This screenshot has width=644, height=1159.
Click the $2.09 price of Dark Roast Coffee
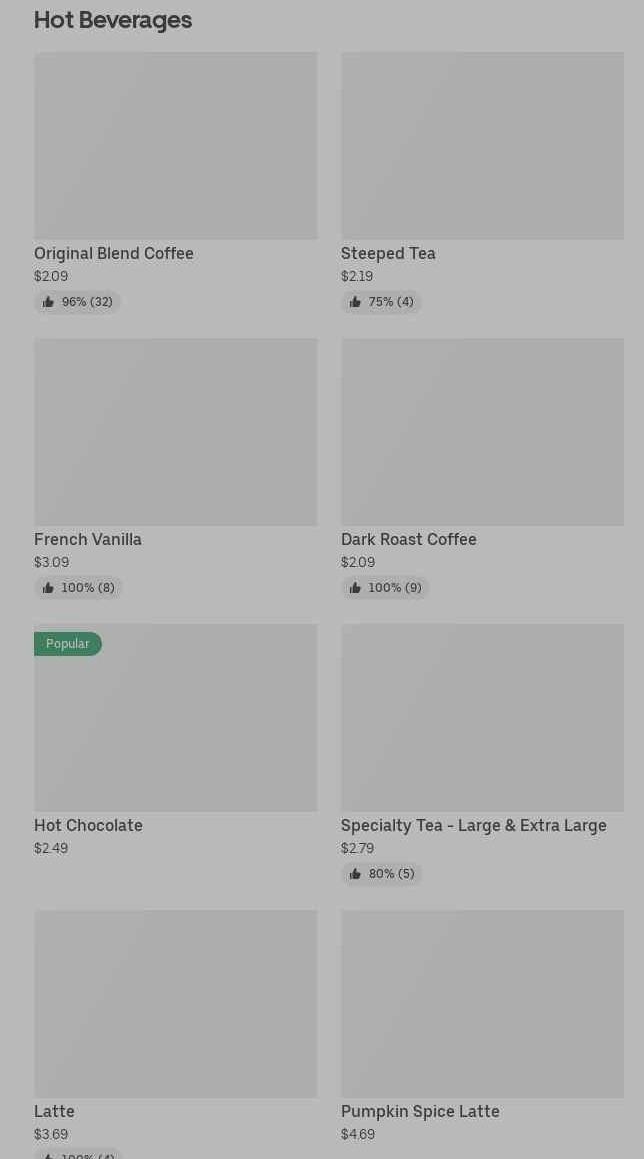358,563
